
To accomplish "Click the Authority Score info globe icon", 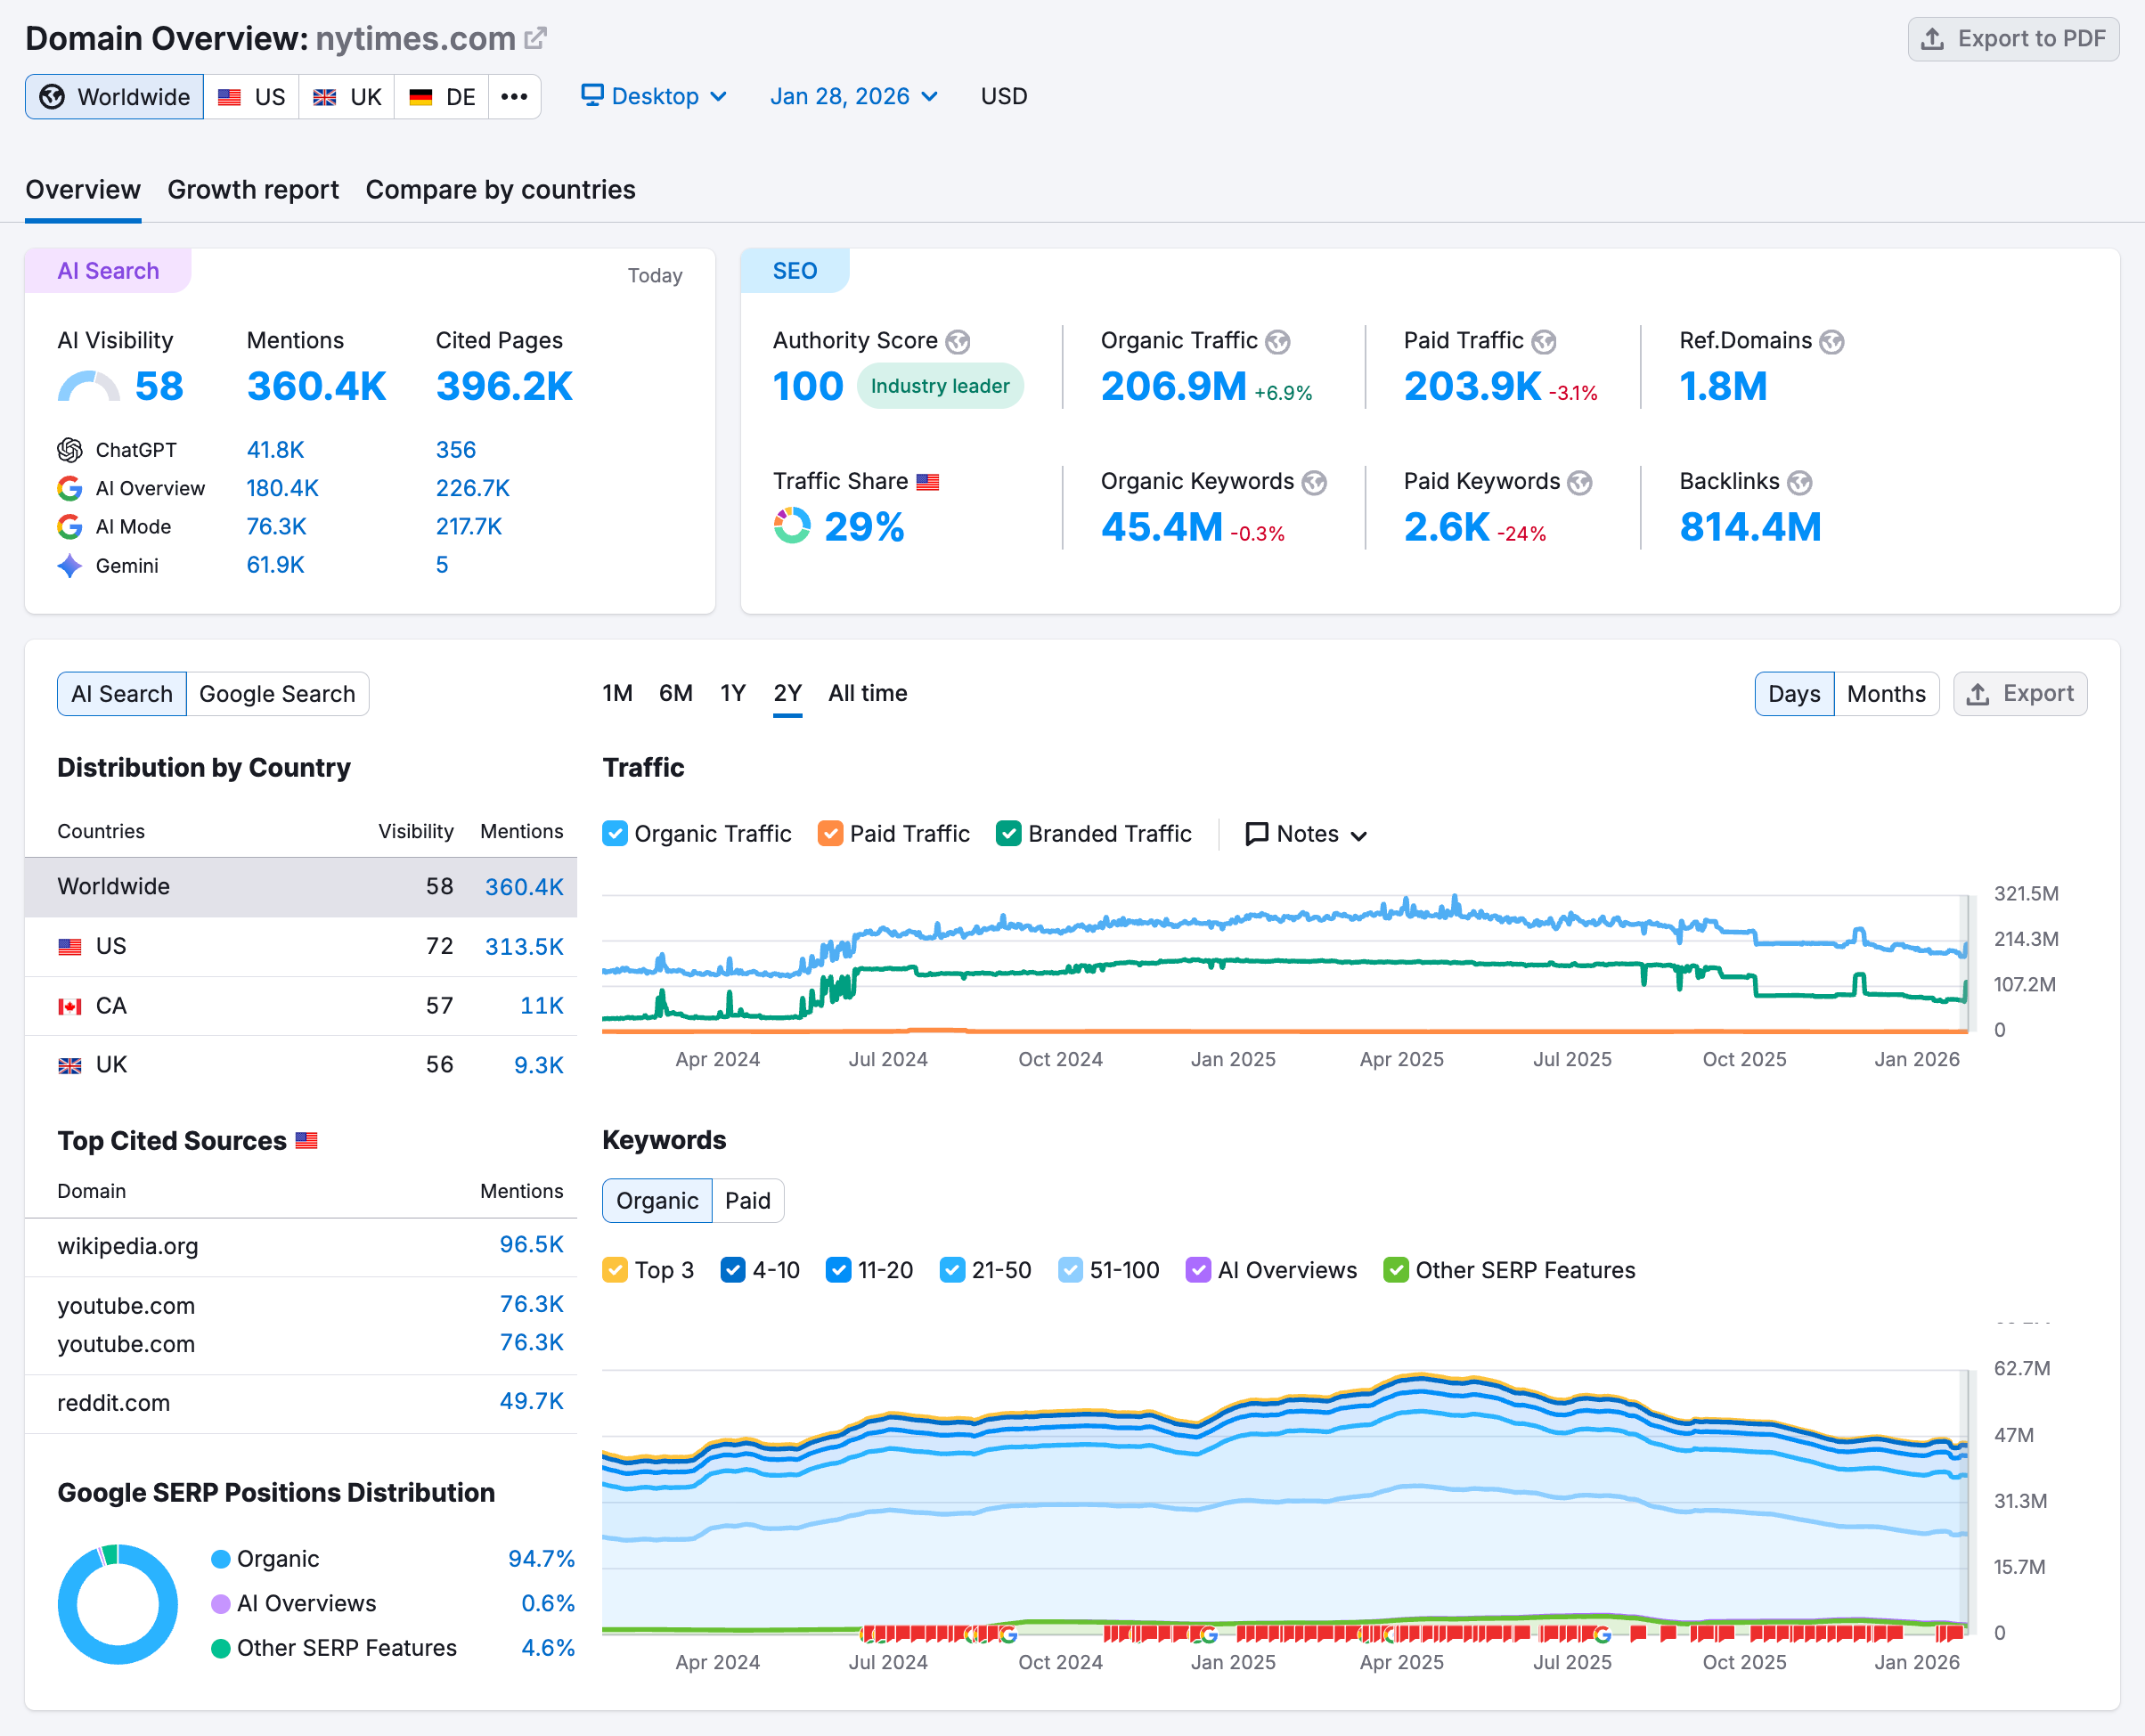I will click(958, 341).
